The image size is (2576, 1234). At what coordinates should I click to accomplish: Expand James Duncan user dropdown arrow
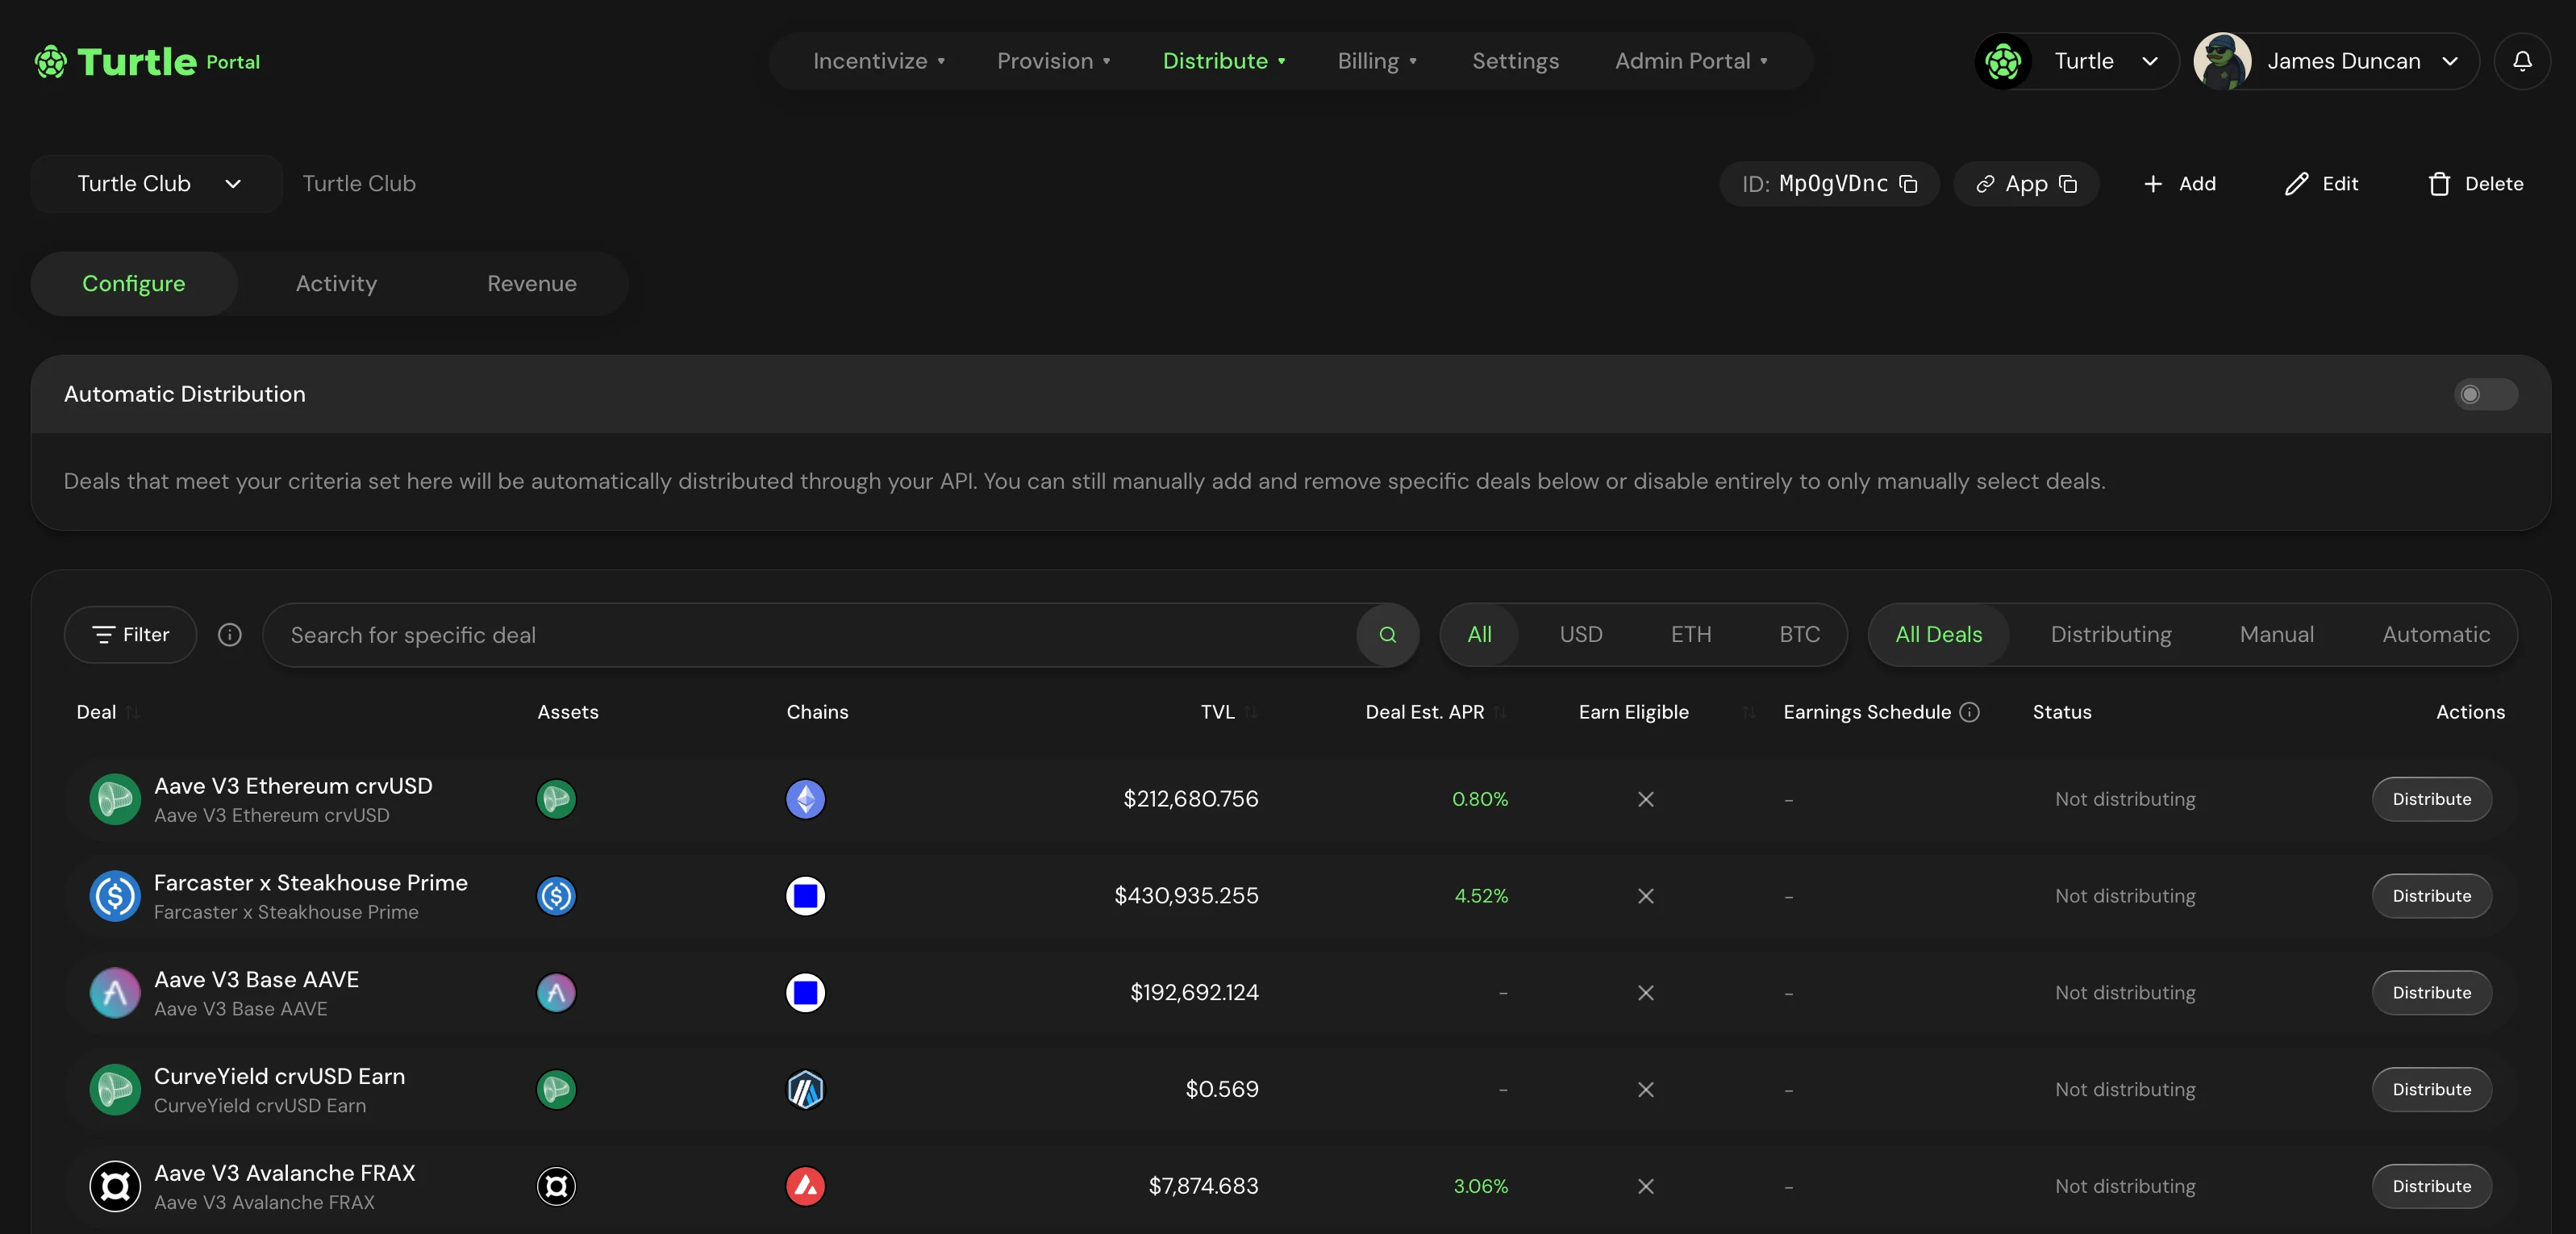point(2450,61)
